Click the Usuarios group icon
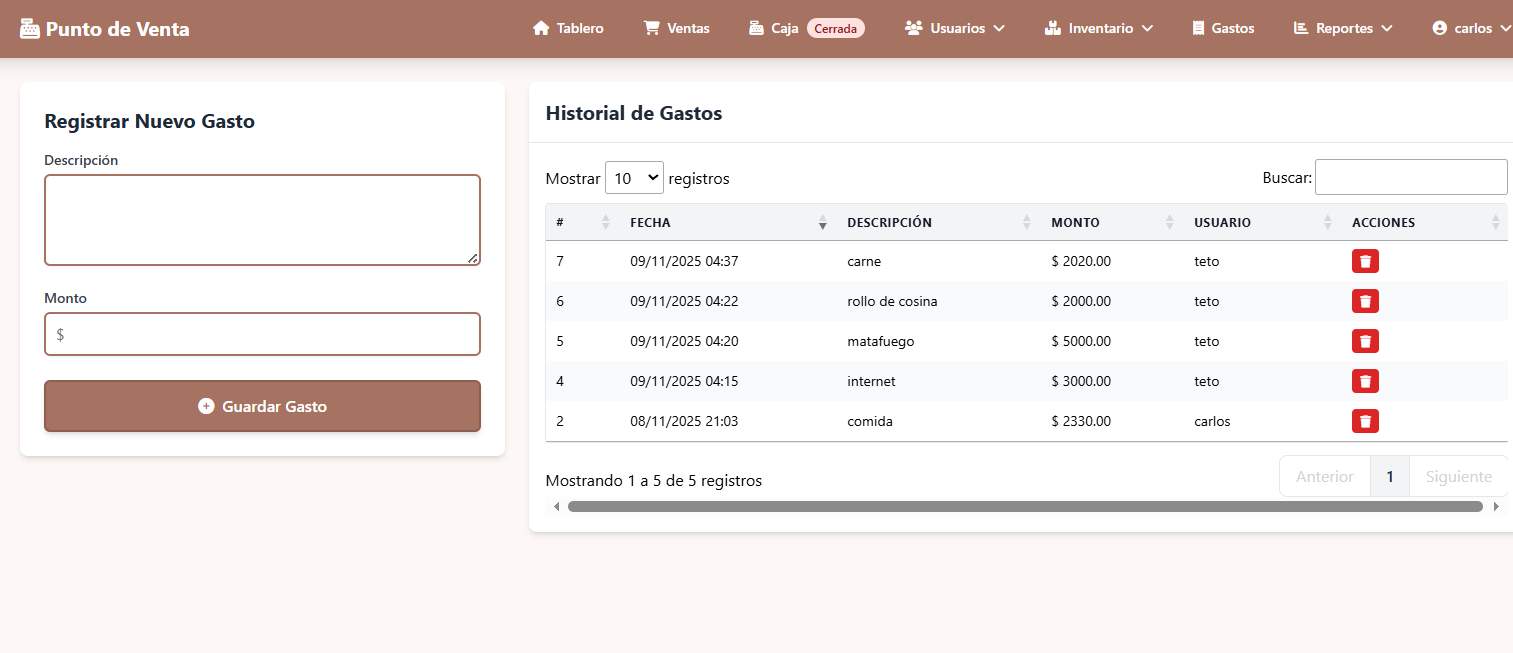 tap(914, 28)
